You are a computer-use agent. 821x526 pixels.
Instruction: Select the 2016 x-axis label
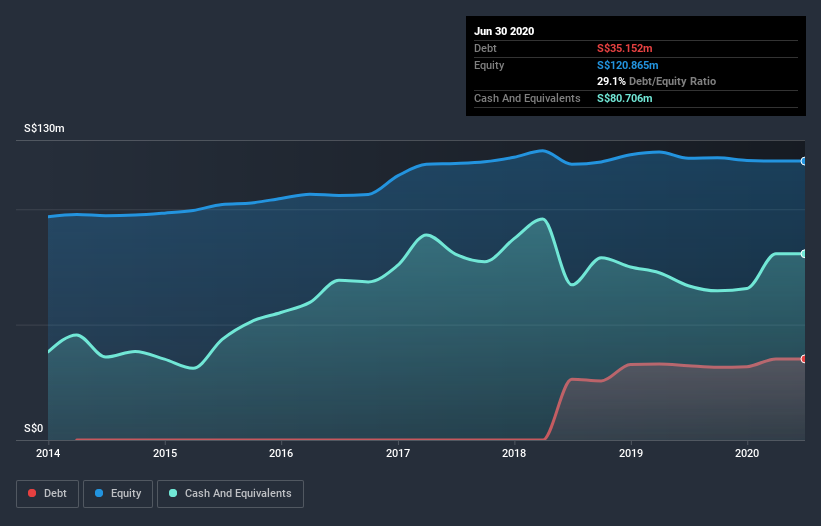(x=281, y=453)
